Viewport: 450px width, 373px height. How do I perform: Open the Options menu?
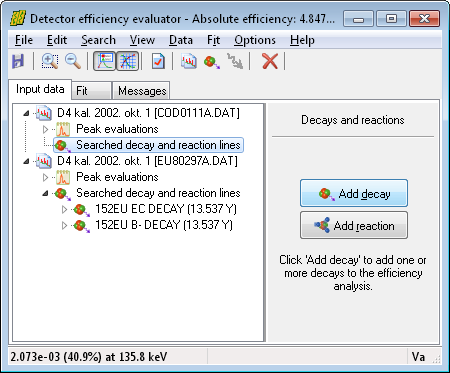pos(255,40)
